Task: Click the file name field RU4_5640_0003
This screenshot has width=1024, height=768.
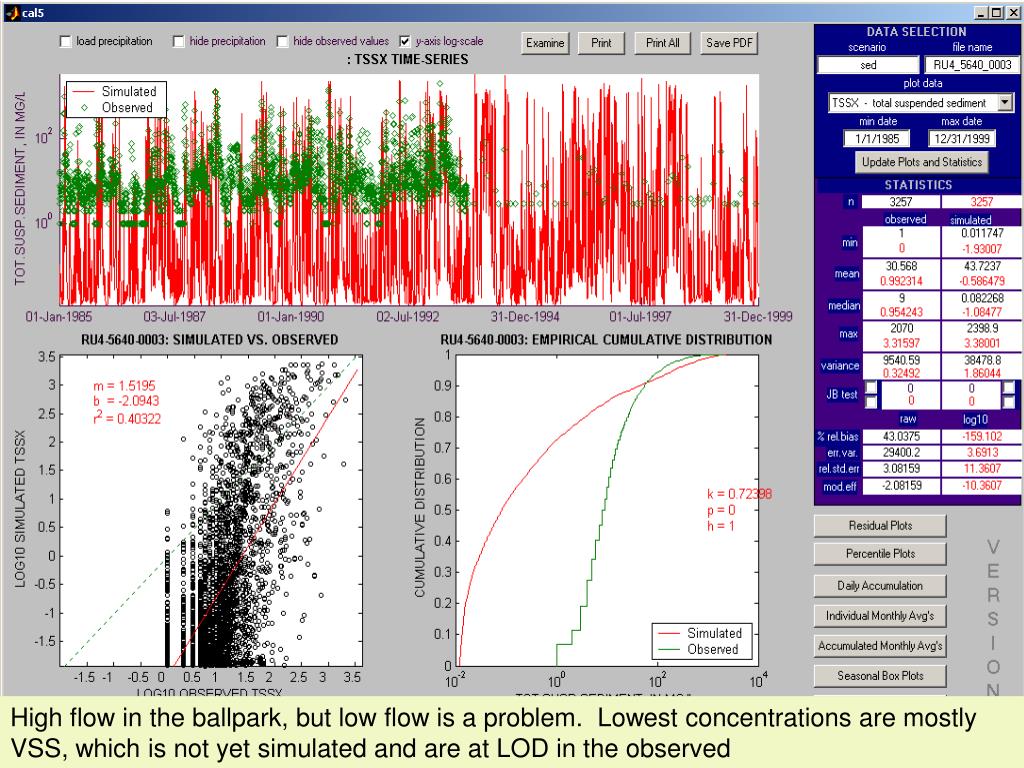Action: pyautogui.click(x=972, y=65)
